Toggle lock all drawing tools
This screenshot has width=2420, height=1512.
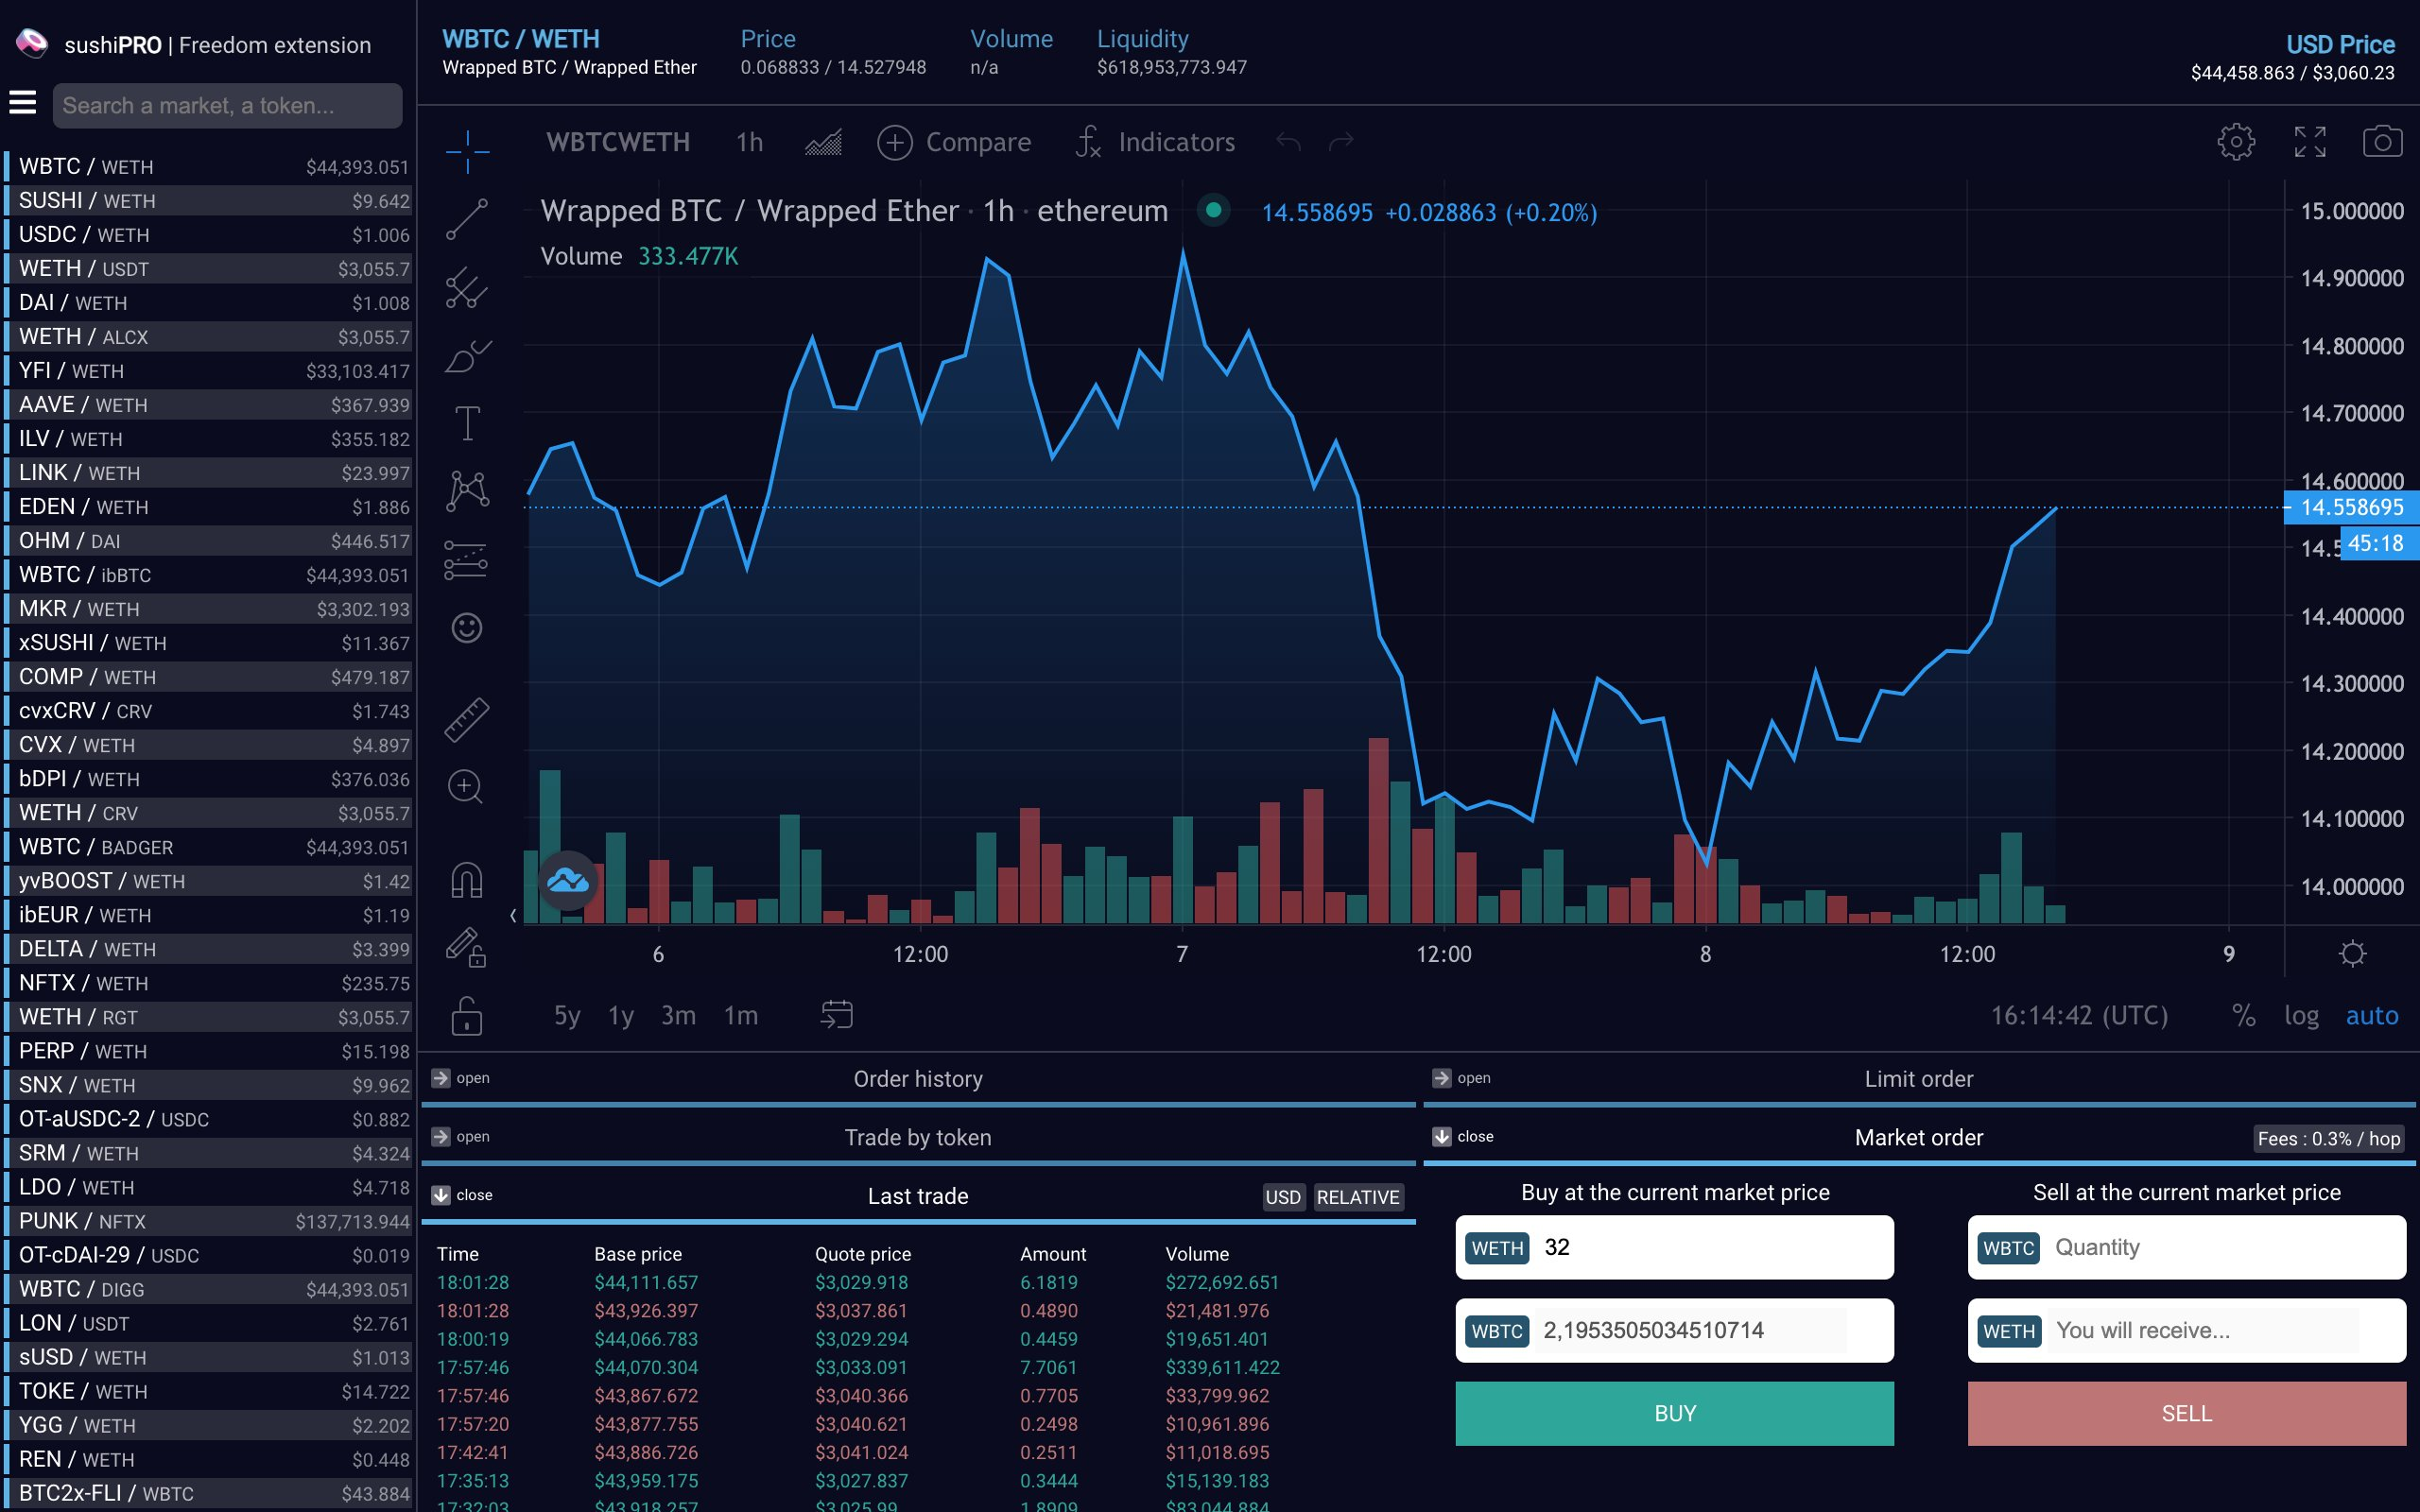pyautogui.click(x=467, y=1016)
